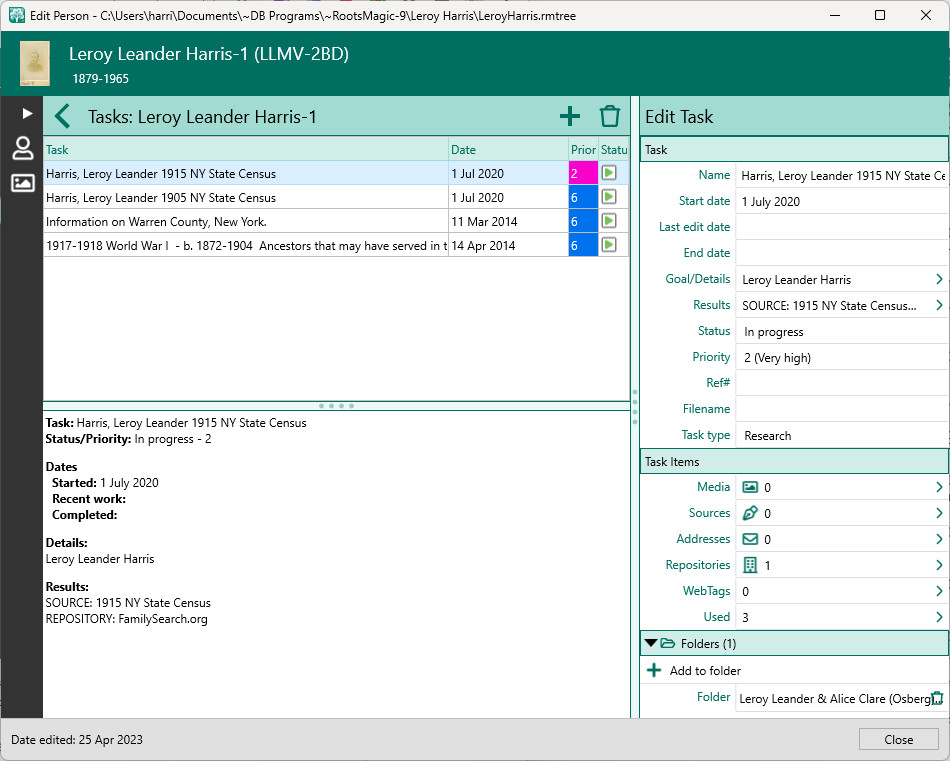Open the person view in the sidebar
The image size is (950, 761).
click(22, 149)
